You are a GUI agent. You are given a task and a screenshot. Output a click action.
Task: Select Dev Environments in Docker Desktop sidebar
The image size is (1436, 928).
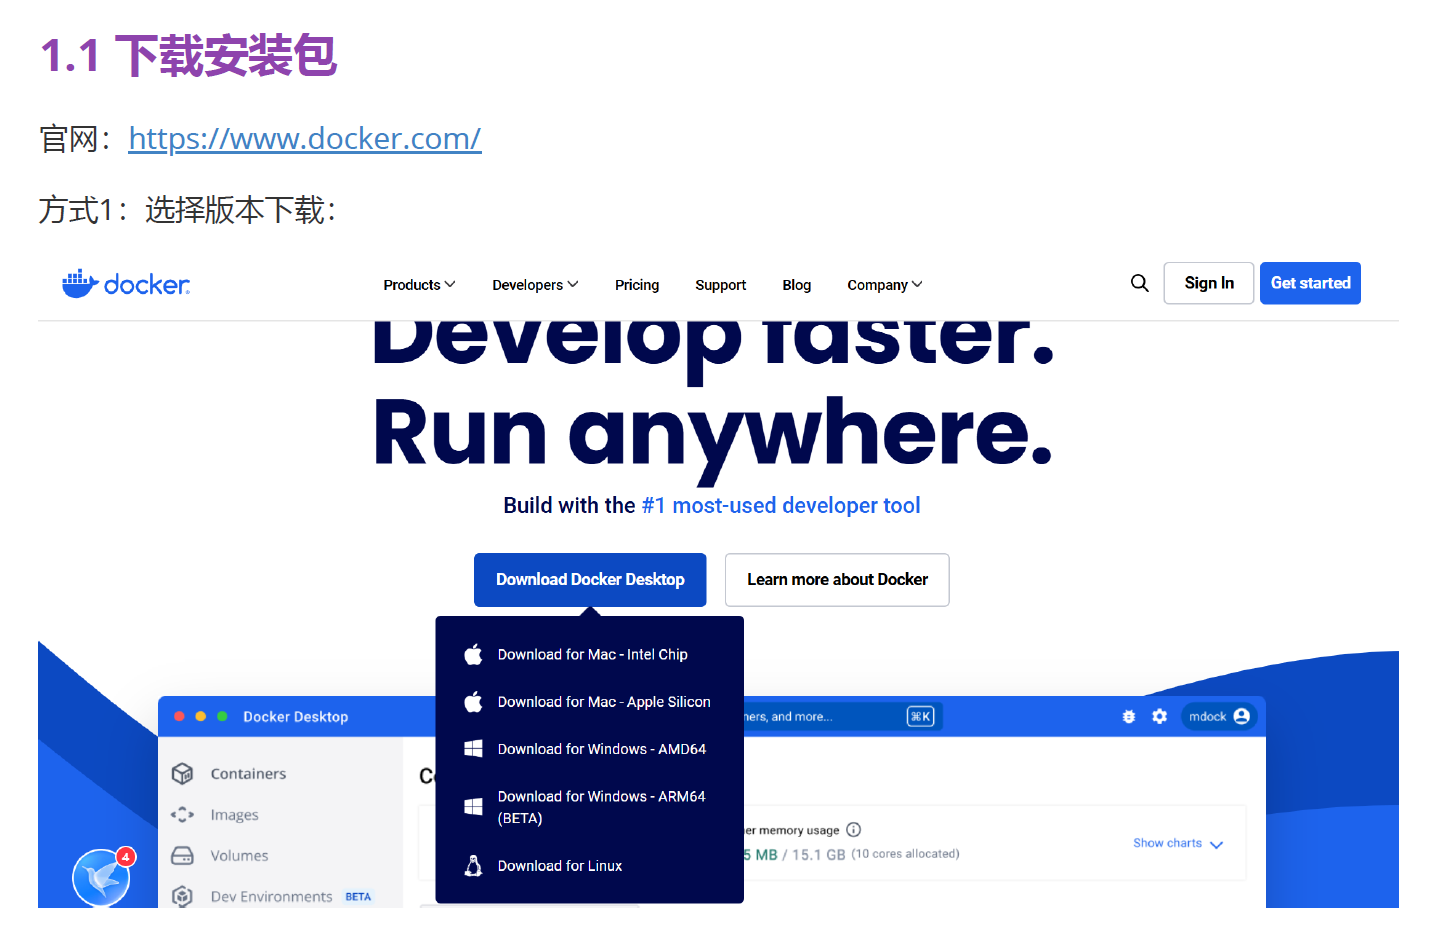coord(271,896)
